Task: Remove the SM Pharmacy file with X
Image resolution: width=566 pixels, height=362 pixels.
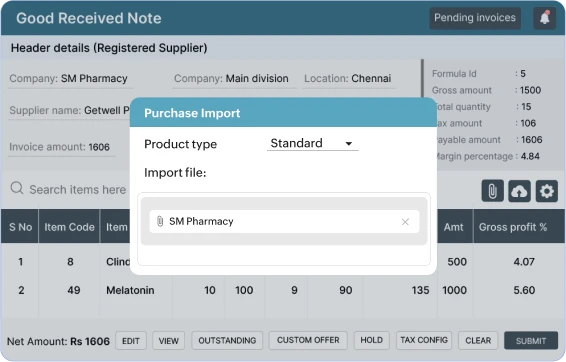Action: [x=405, y=222]
